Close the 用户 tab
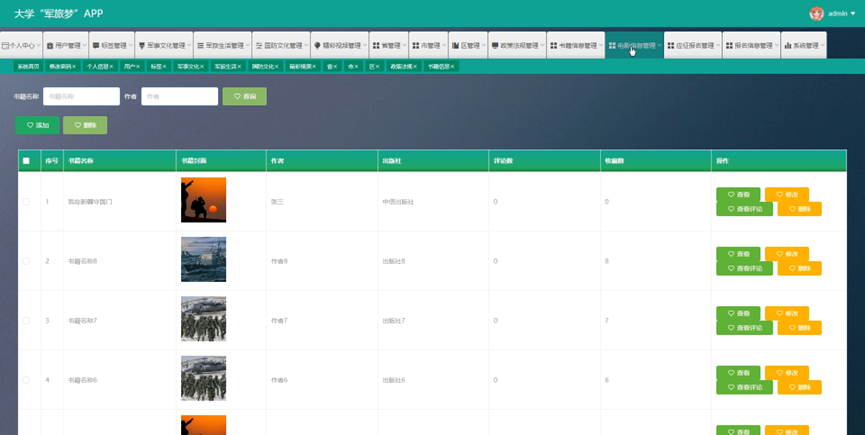This screenshot has height=435, width=865. tap(138, 67)
